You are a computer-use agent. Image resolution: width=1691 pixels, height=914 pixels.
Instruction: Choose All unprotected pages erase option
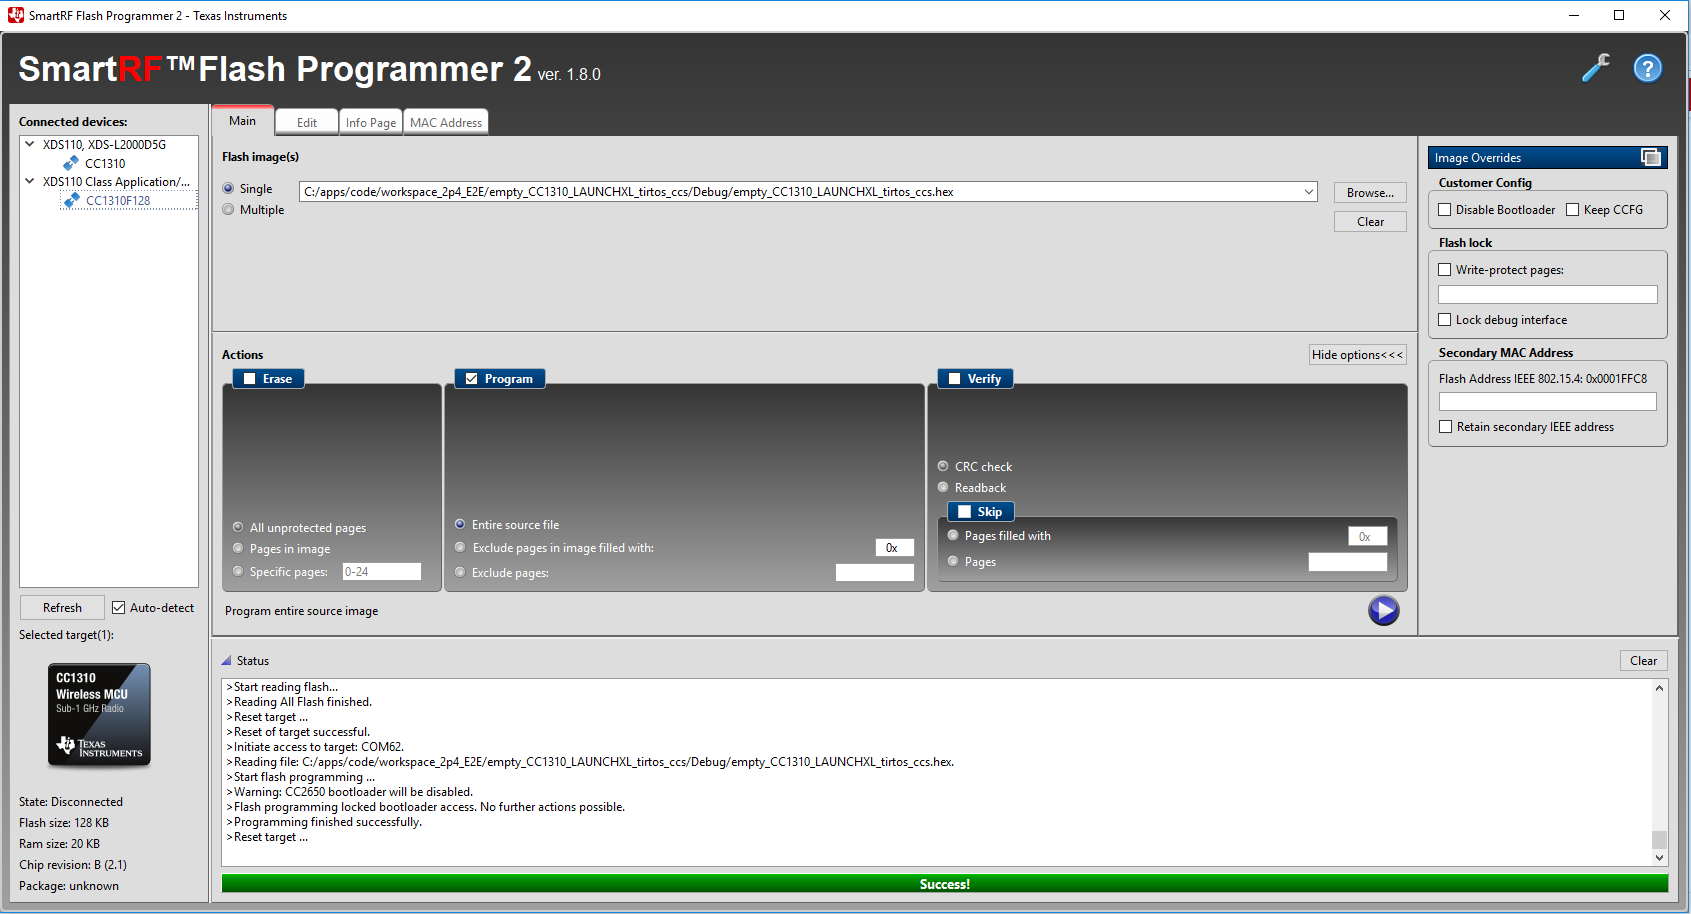point(238,527)
